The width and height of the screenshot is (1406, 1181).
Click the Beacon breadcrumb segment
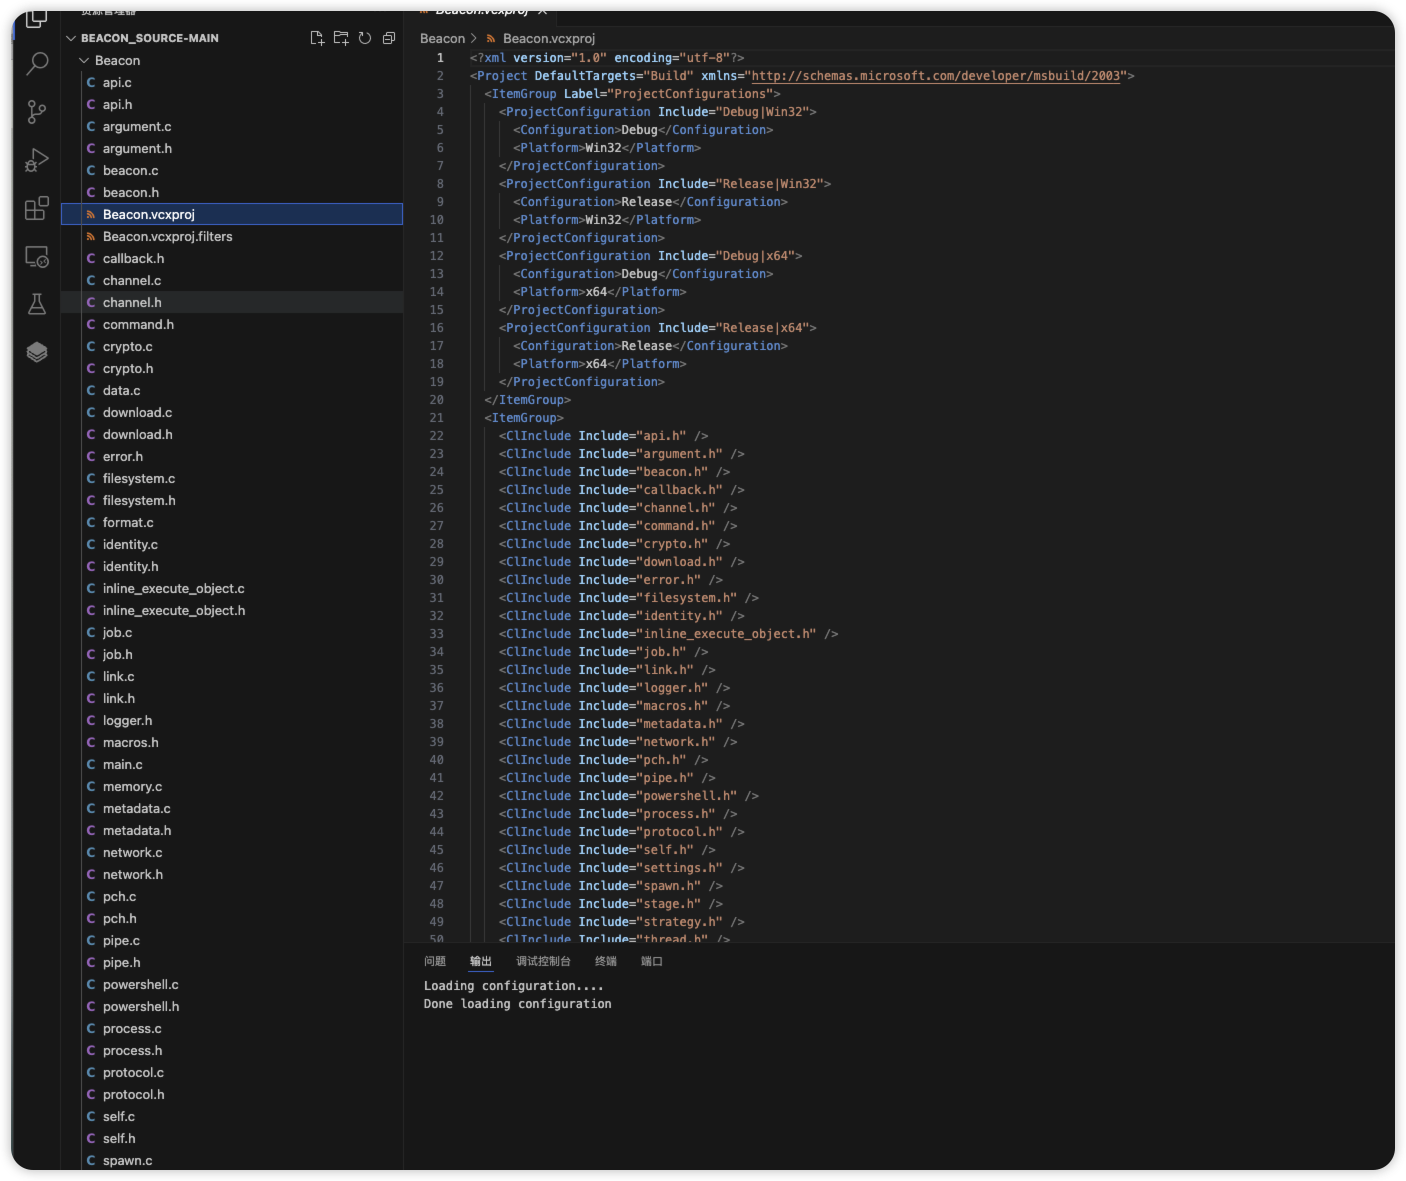pyautogui.click(x=442, y=39)
